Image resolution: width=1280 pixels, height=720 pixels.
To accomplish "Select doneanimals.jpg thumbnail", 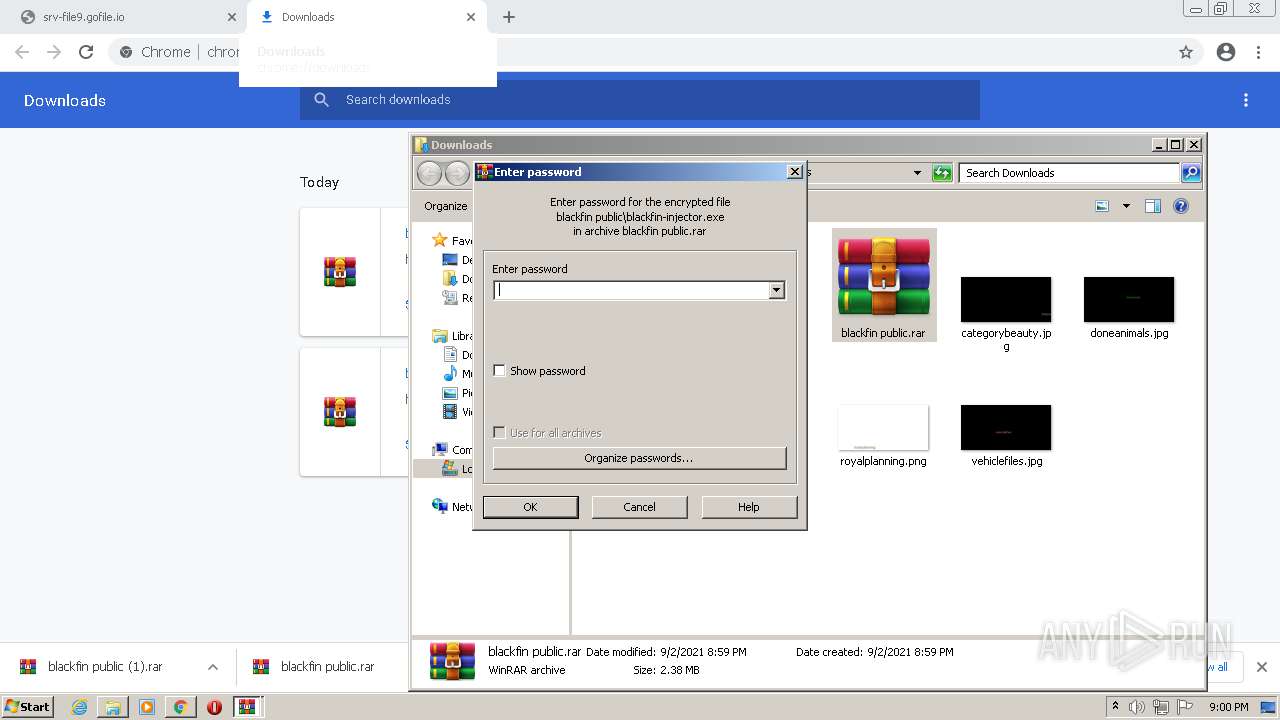I will [1129, 299].
